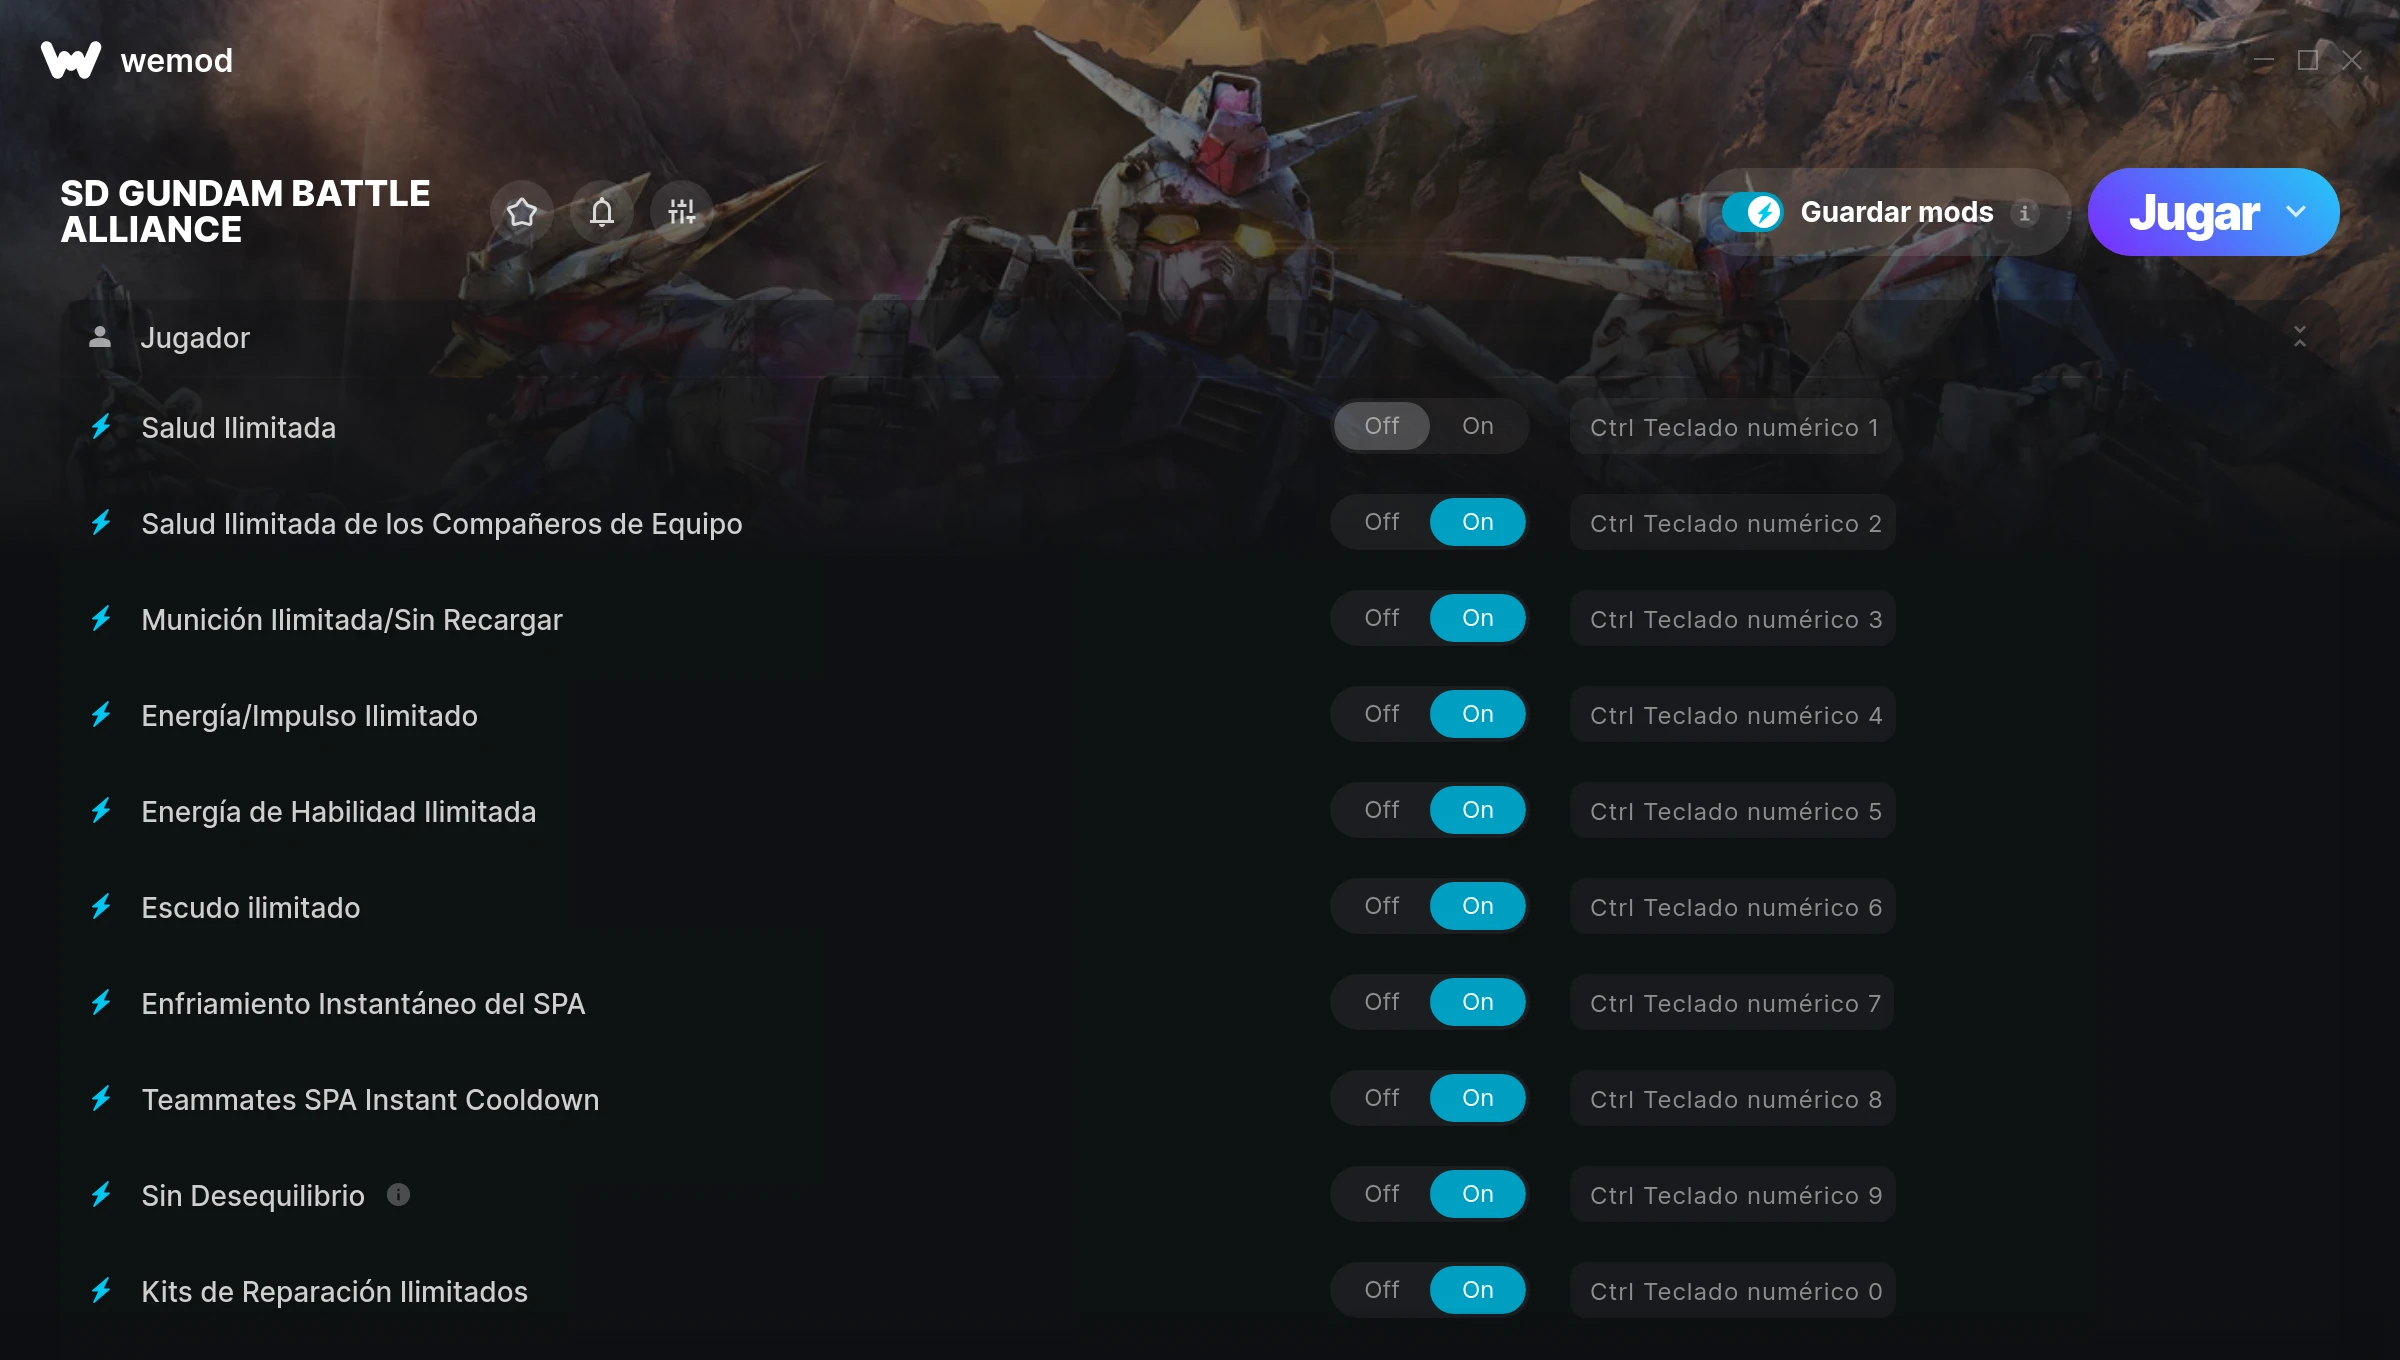Open the Jugar dropdown arrow
The width and height of the screenshot is (2400, 1360).
[x=2296, y=212]
